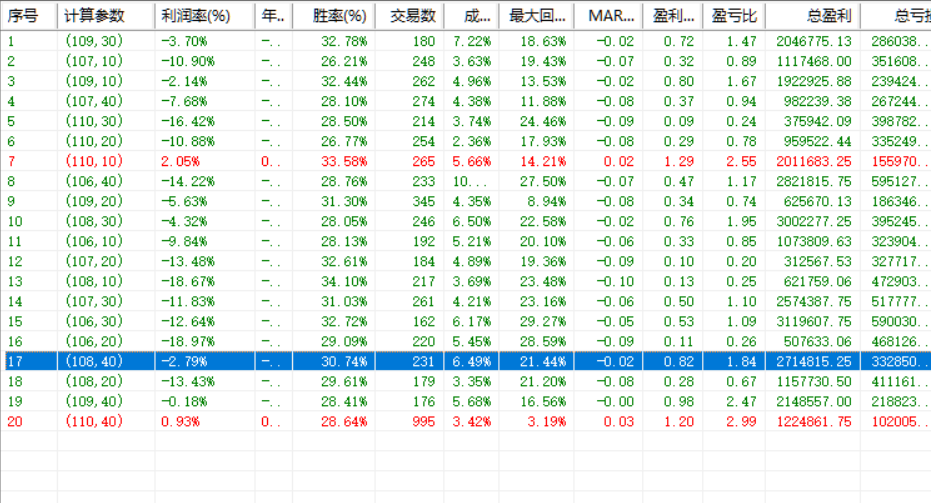Click the 总盈利 column header
Image resolution: width=931 pixels, height=503 pixels.
coord(813,16)
